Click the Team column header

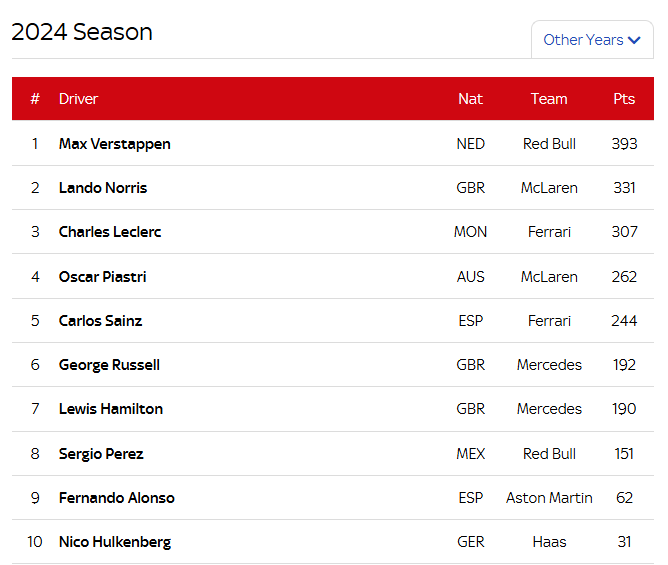[549, 99]
